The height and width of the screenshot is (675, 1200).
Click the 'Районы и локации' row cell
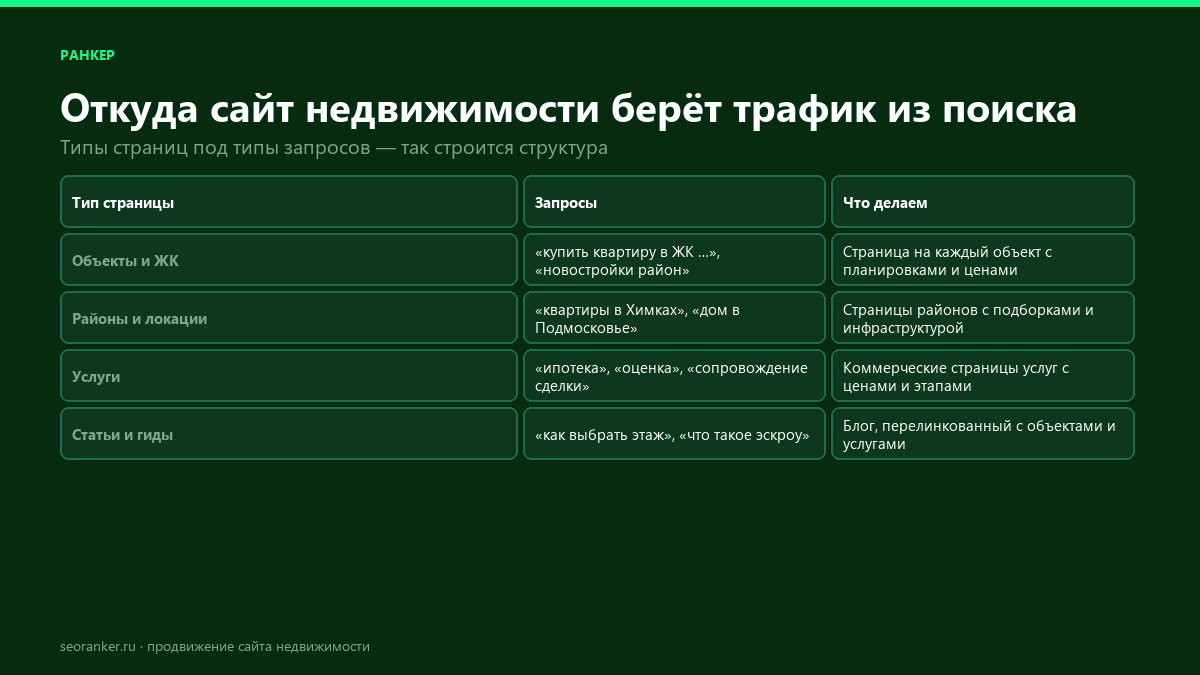click(x=289, y=318)
